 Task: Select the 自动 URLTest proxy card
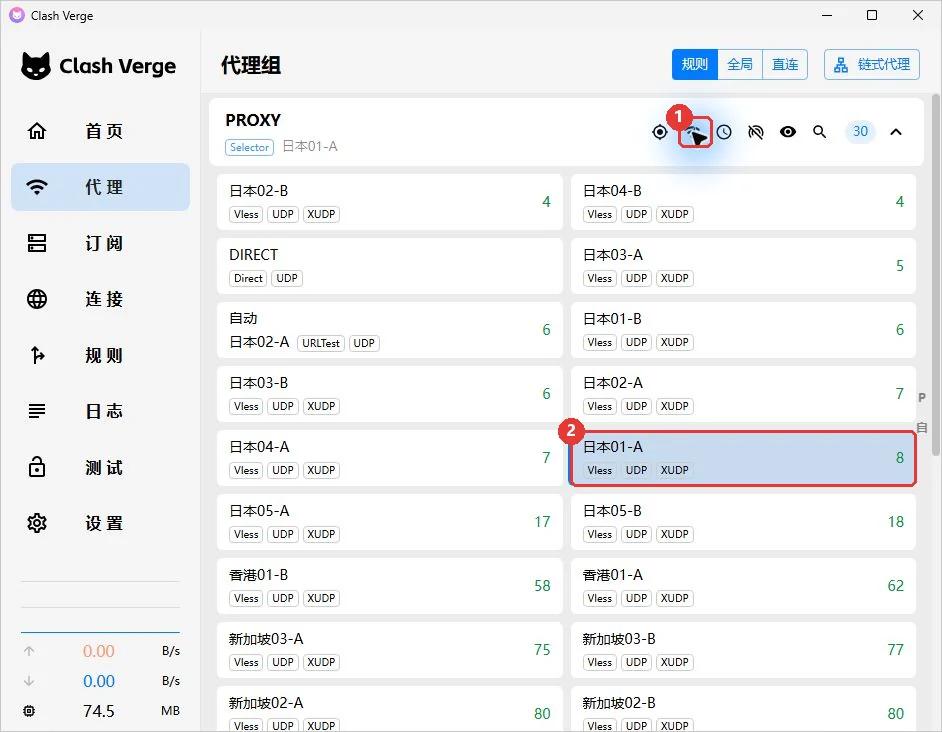coord(389,330)
